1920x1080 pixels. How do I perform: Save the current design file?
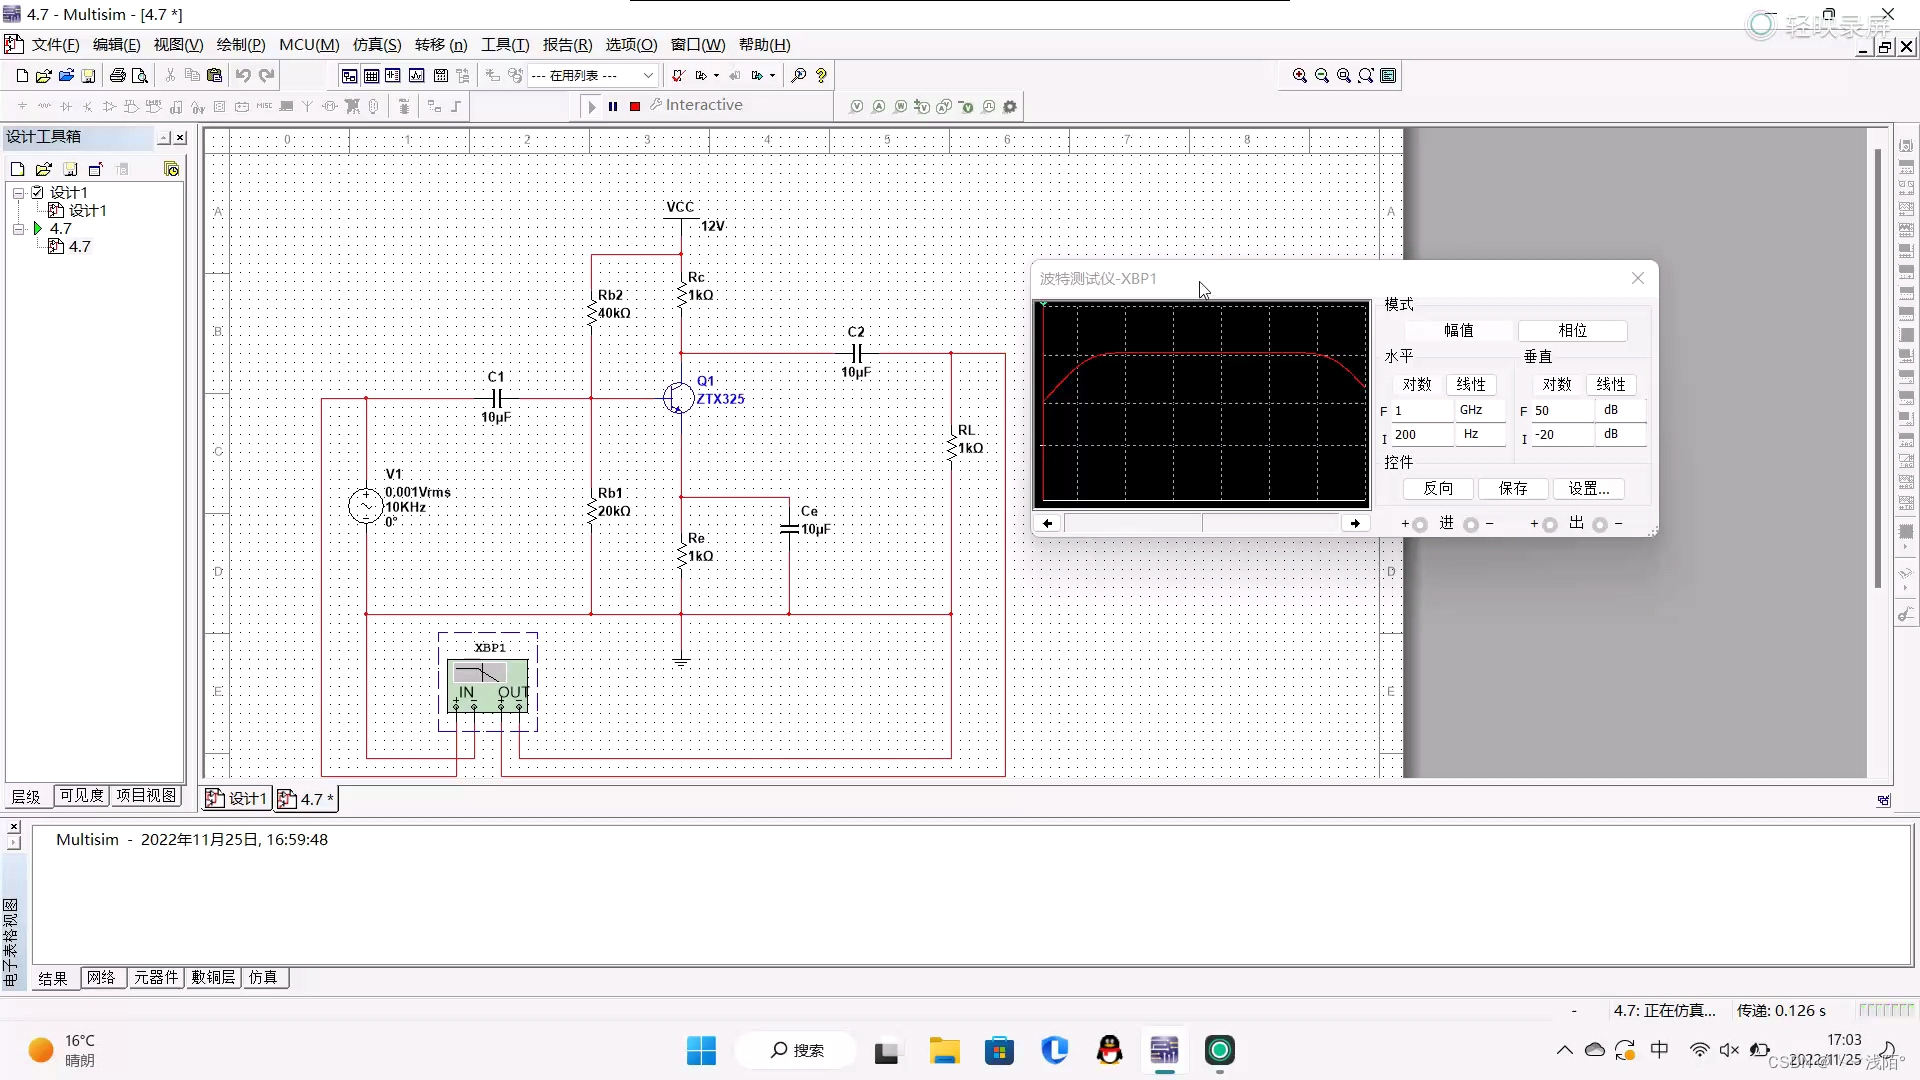[x=89, y=75]
